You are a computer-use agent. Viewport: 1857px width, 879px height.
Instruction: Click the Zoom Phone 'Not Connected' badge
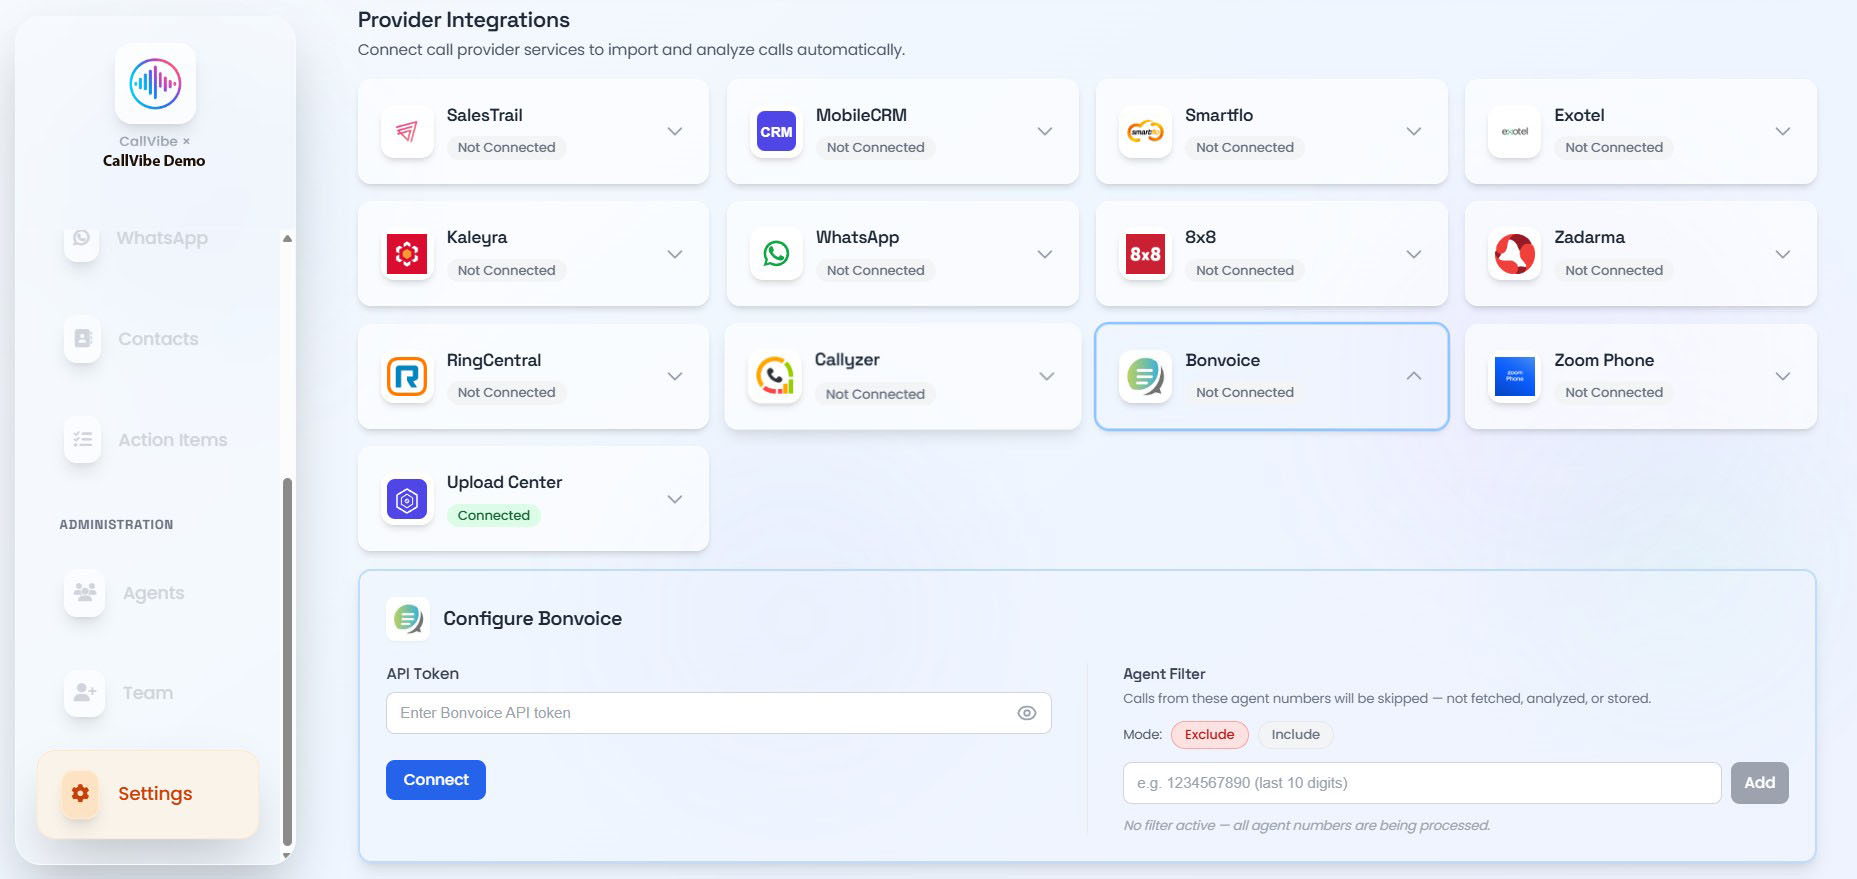1614,393
